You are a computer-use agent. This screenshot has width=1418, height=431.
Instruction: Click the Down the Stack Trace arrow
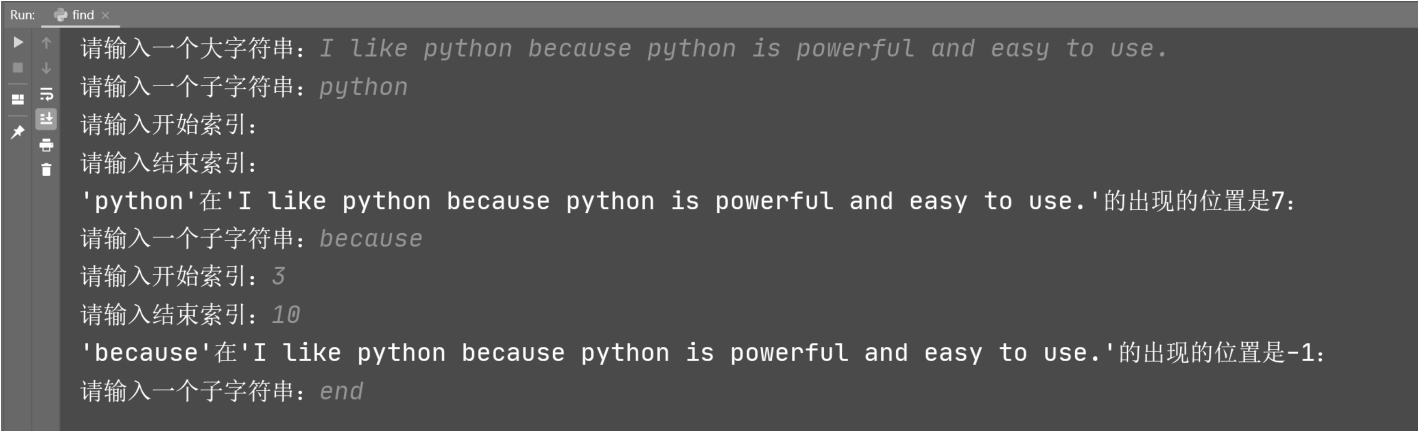(x=45, y=69)
